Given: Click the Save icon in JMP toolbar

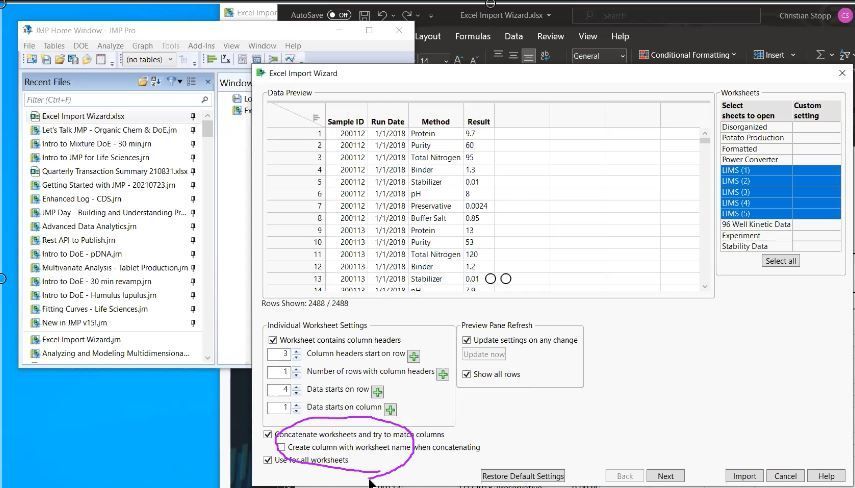Looking at the screenshot, I should (x=46, y=59).
